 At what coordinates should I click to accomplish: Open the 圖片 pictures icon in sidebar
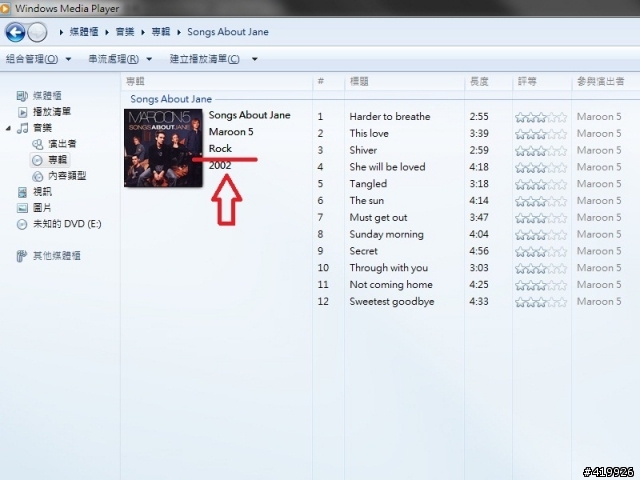[x=22, y=208]
